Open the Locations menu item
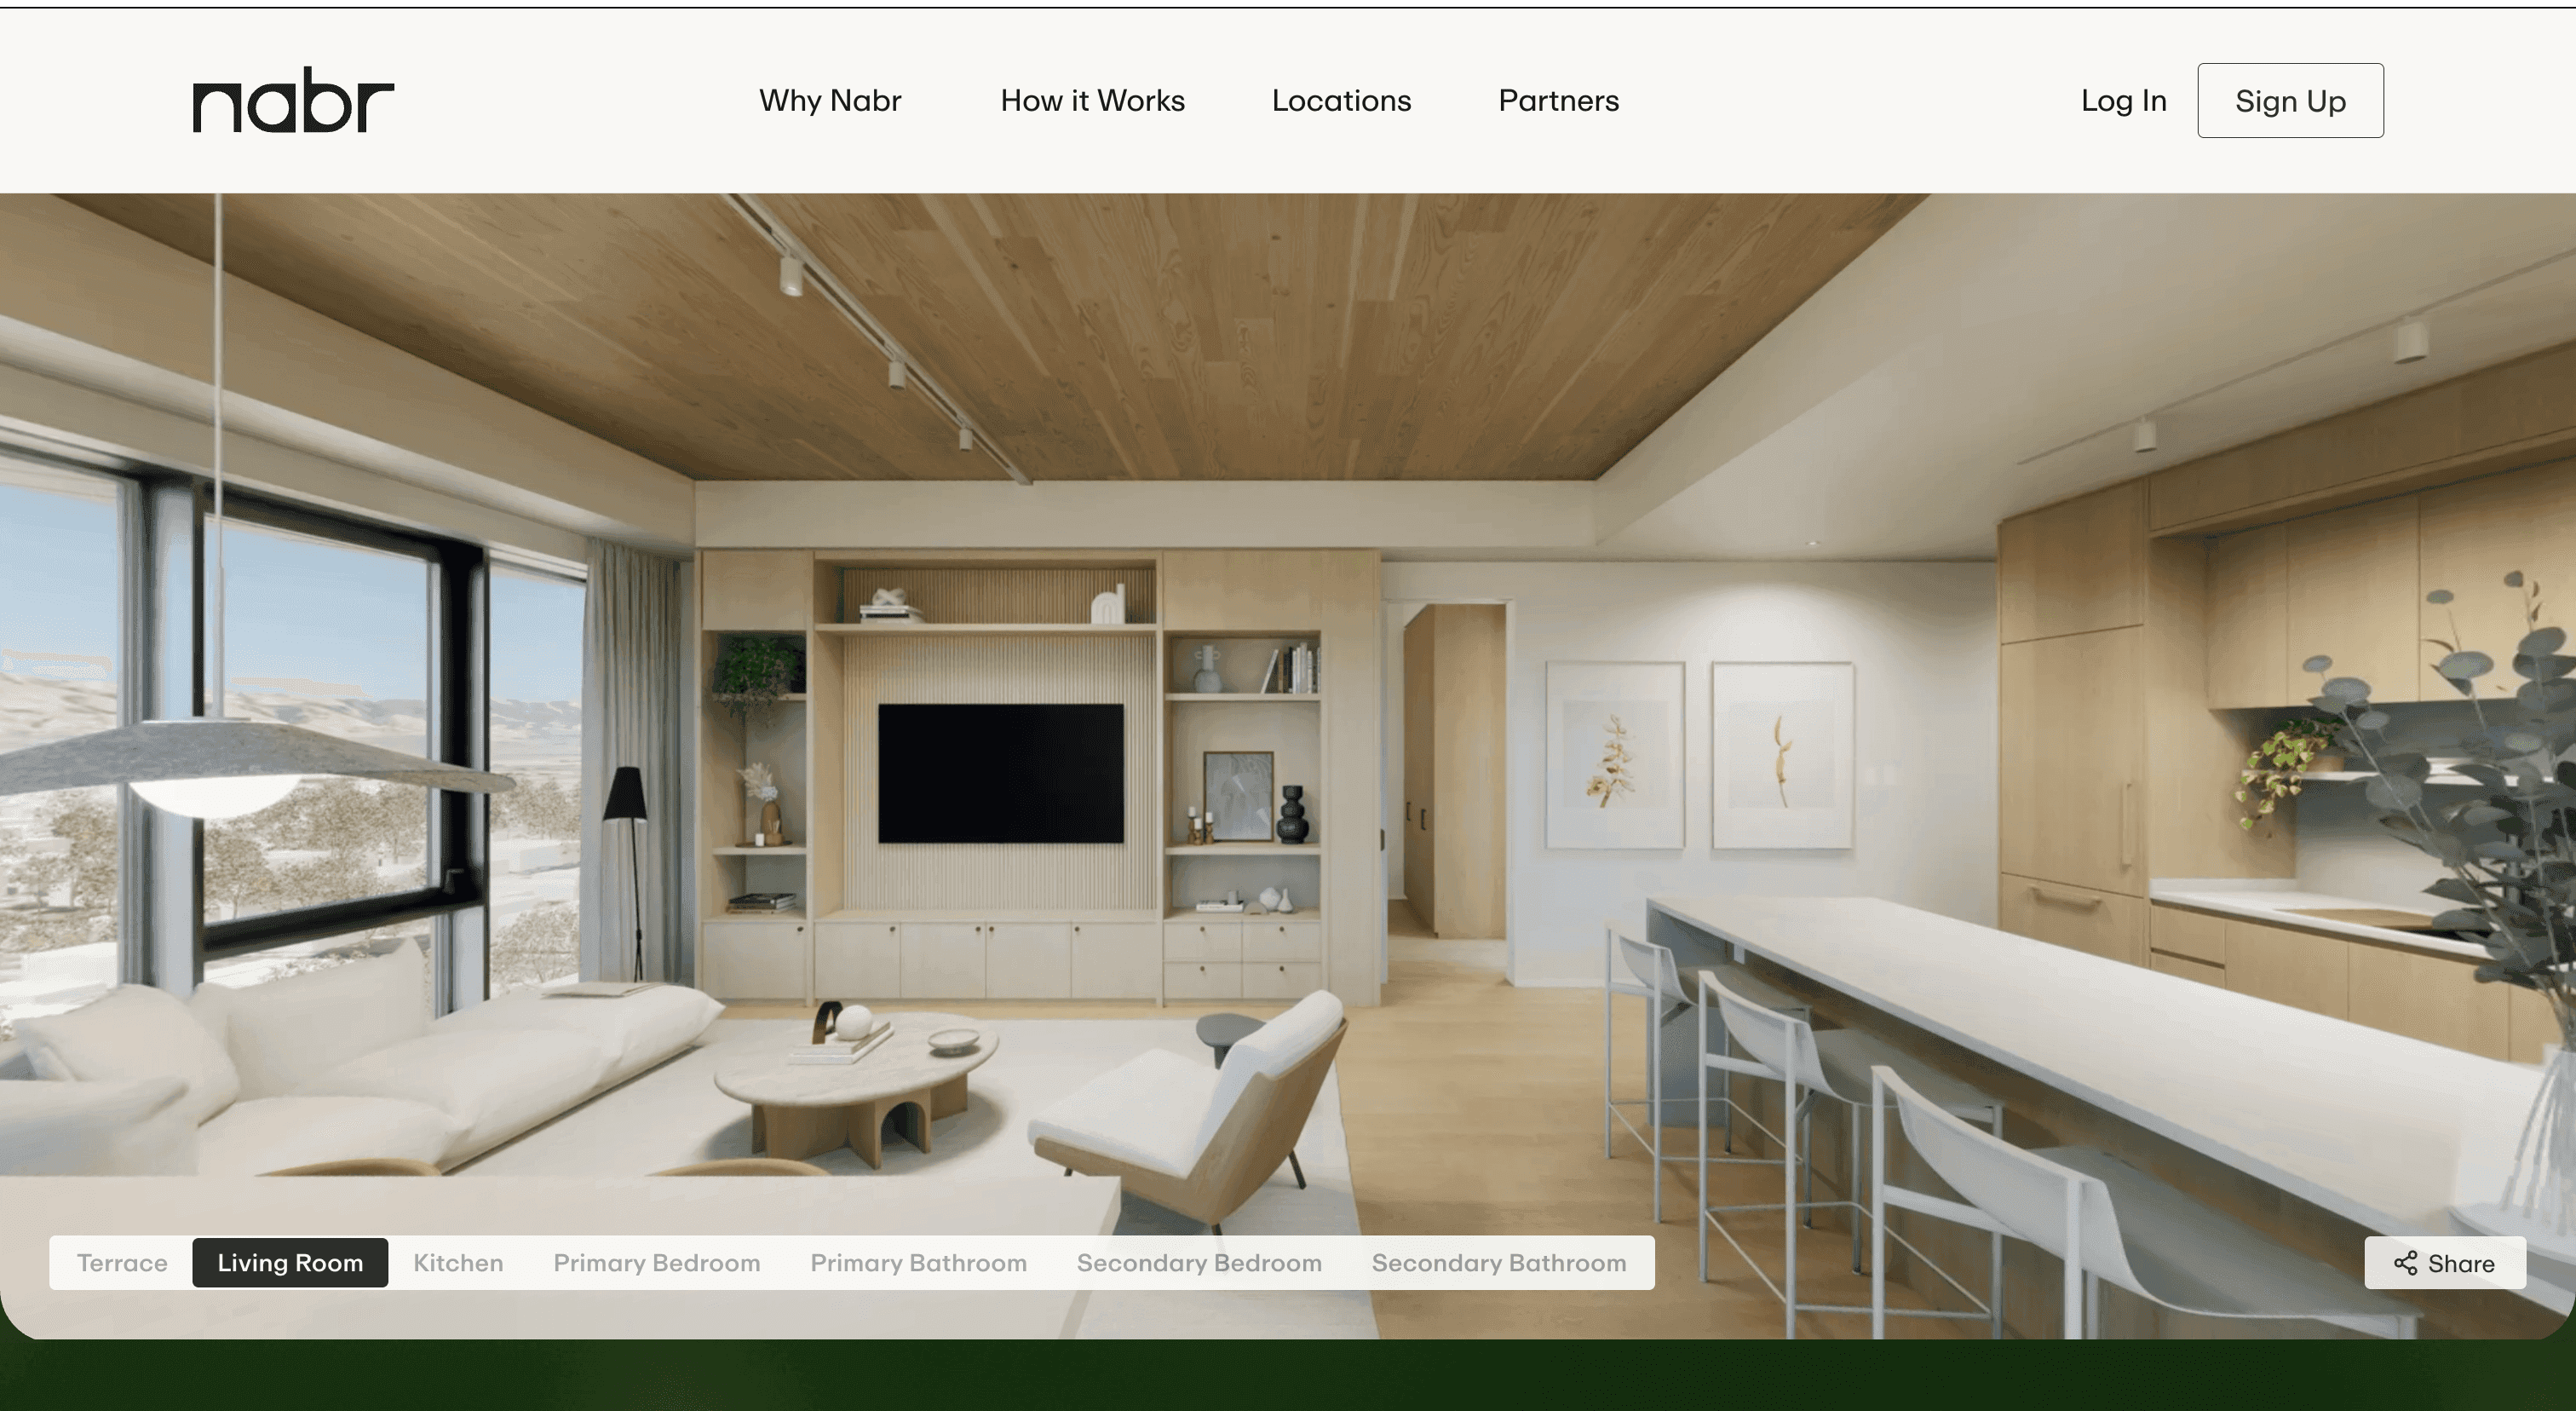The image size is (2576, 1411). (1341, 100)
